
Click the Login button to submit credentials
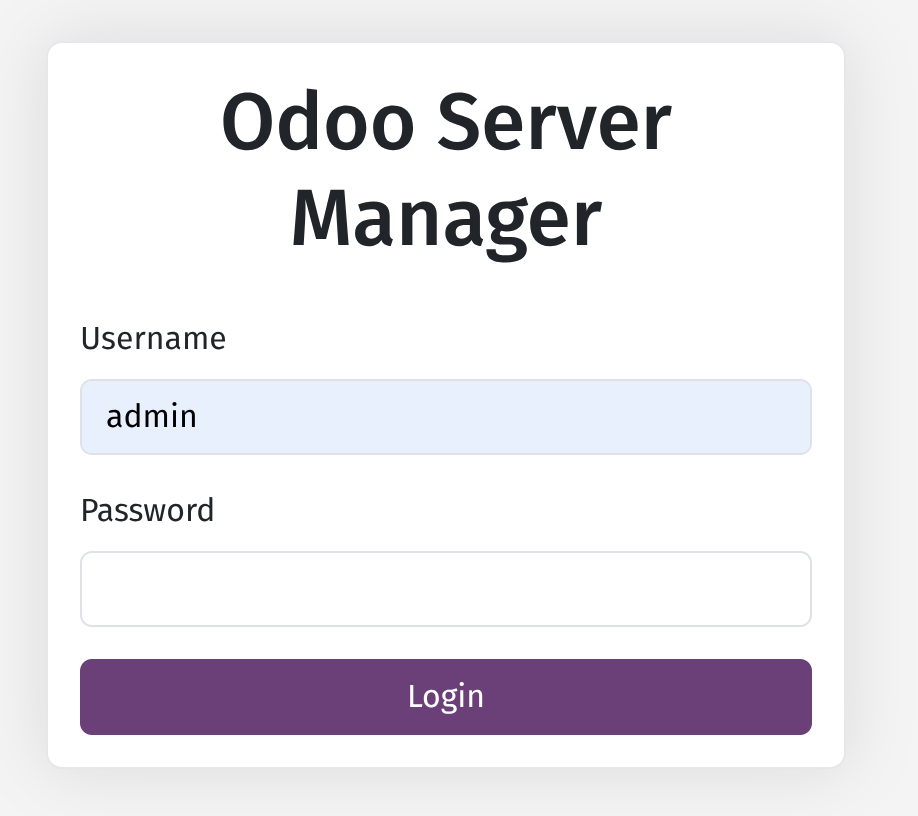pos(446,697)
